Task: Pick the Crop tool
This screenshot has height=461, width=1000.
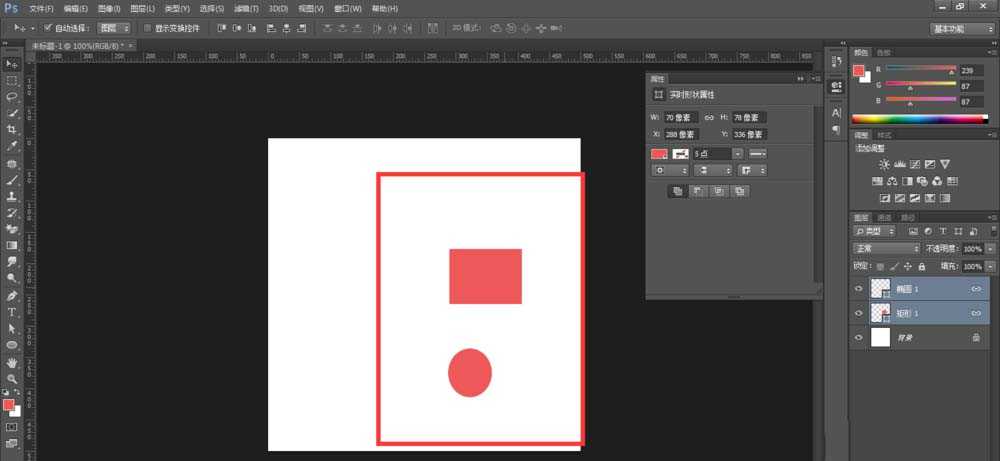Action: tap(12, 130)
